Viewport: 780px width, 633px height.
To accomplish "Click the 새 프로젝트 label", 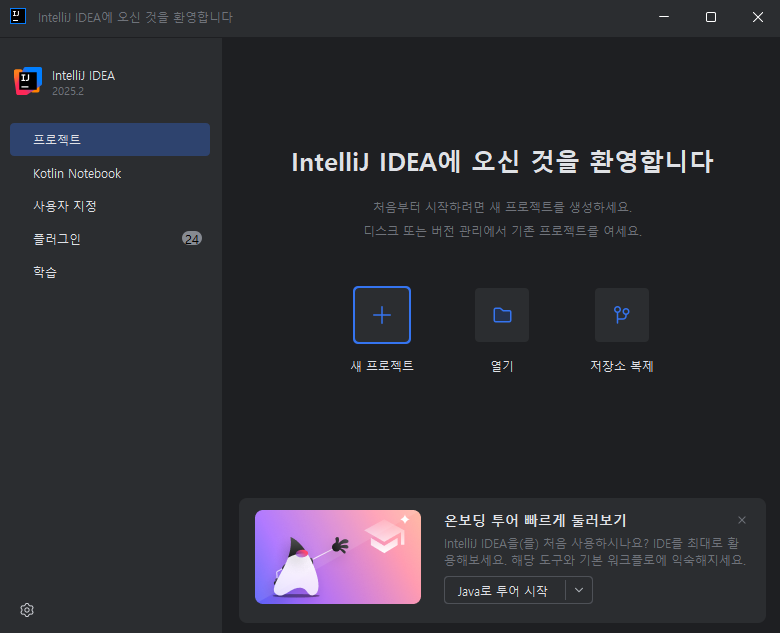I will pos(382,366).
